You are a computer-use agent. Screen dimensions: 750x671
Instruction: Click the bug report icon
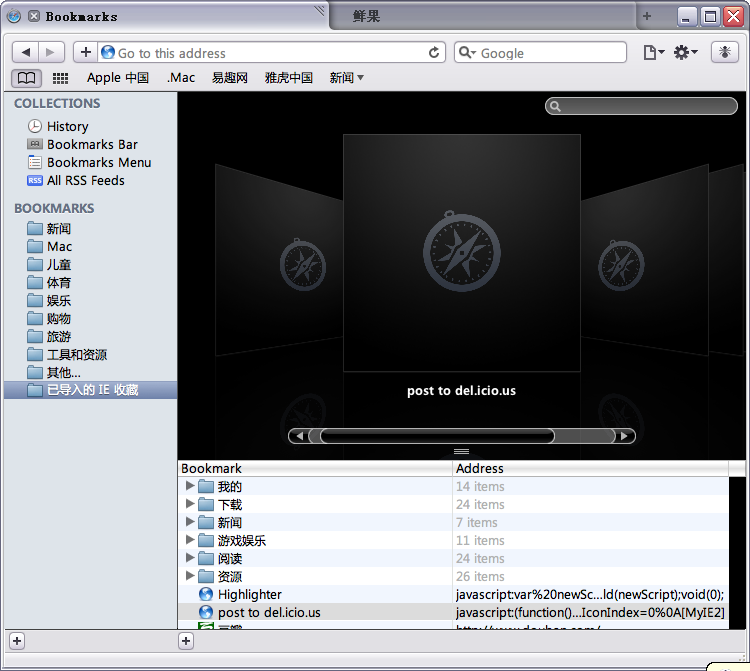coord(725,52)
